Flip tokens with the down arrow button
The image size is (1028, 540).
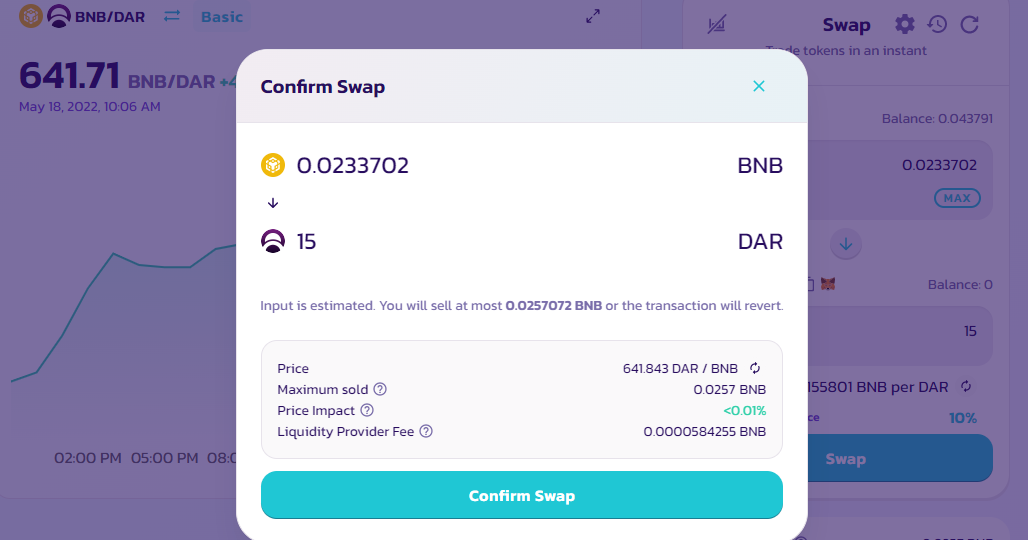coord(846,244)
